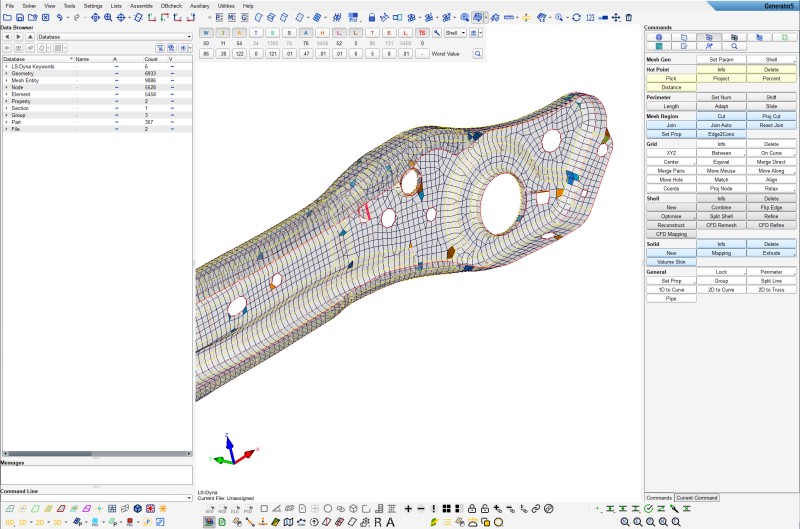Switch to the Current Command tab
800x529 pixels.
point(697,497)
